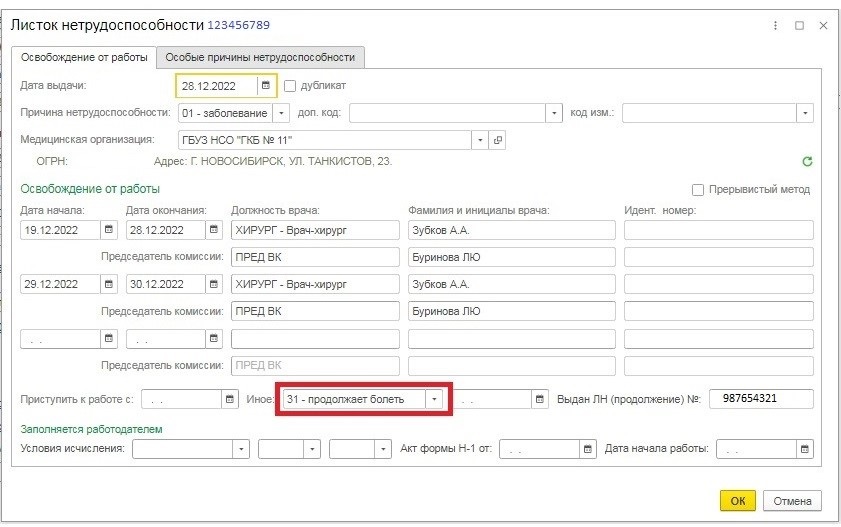841x527 pixels.
Task: Expand first Условия исчисления dropdown
Action: [x=241, y=449]
